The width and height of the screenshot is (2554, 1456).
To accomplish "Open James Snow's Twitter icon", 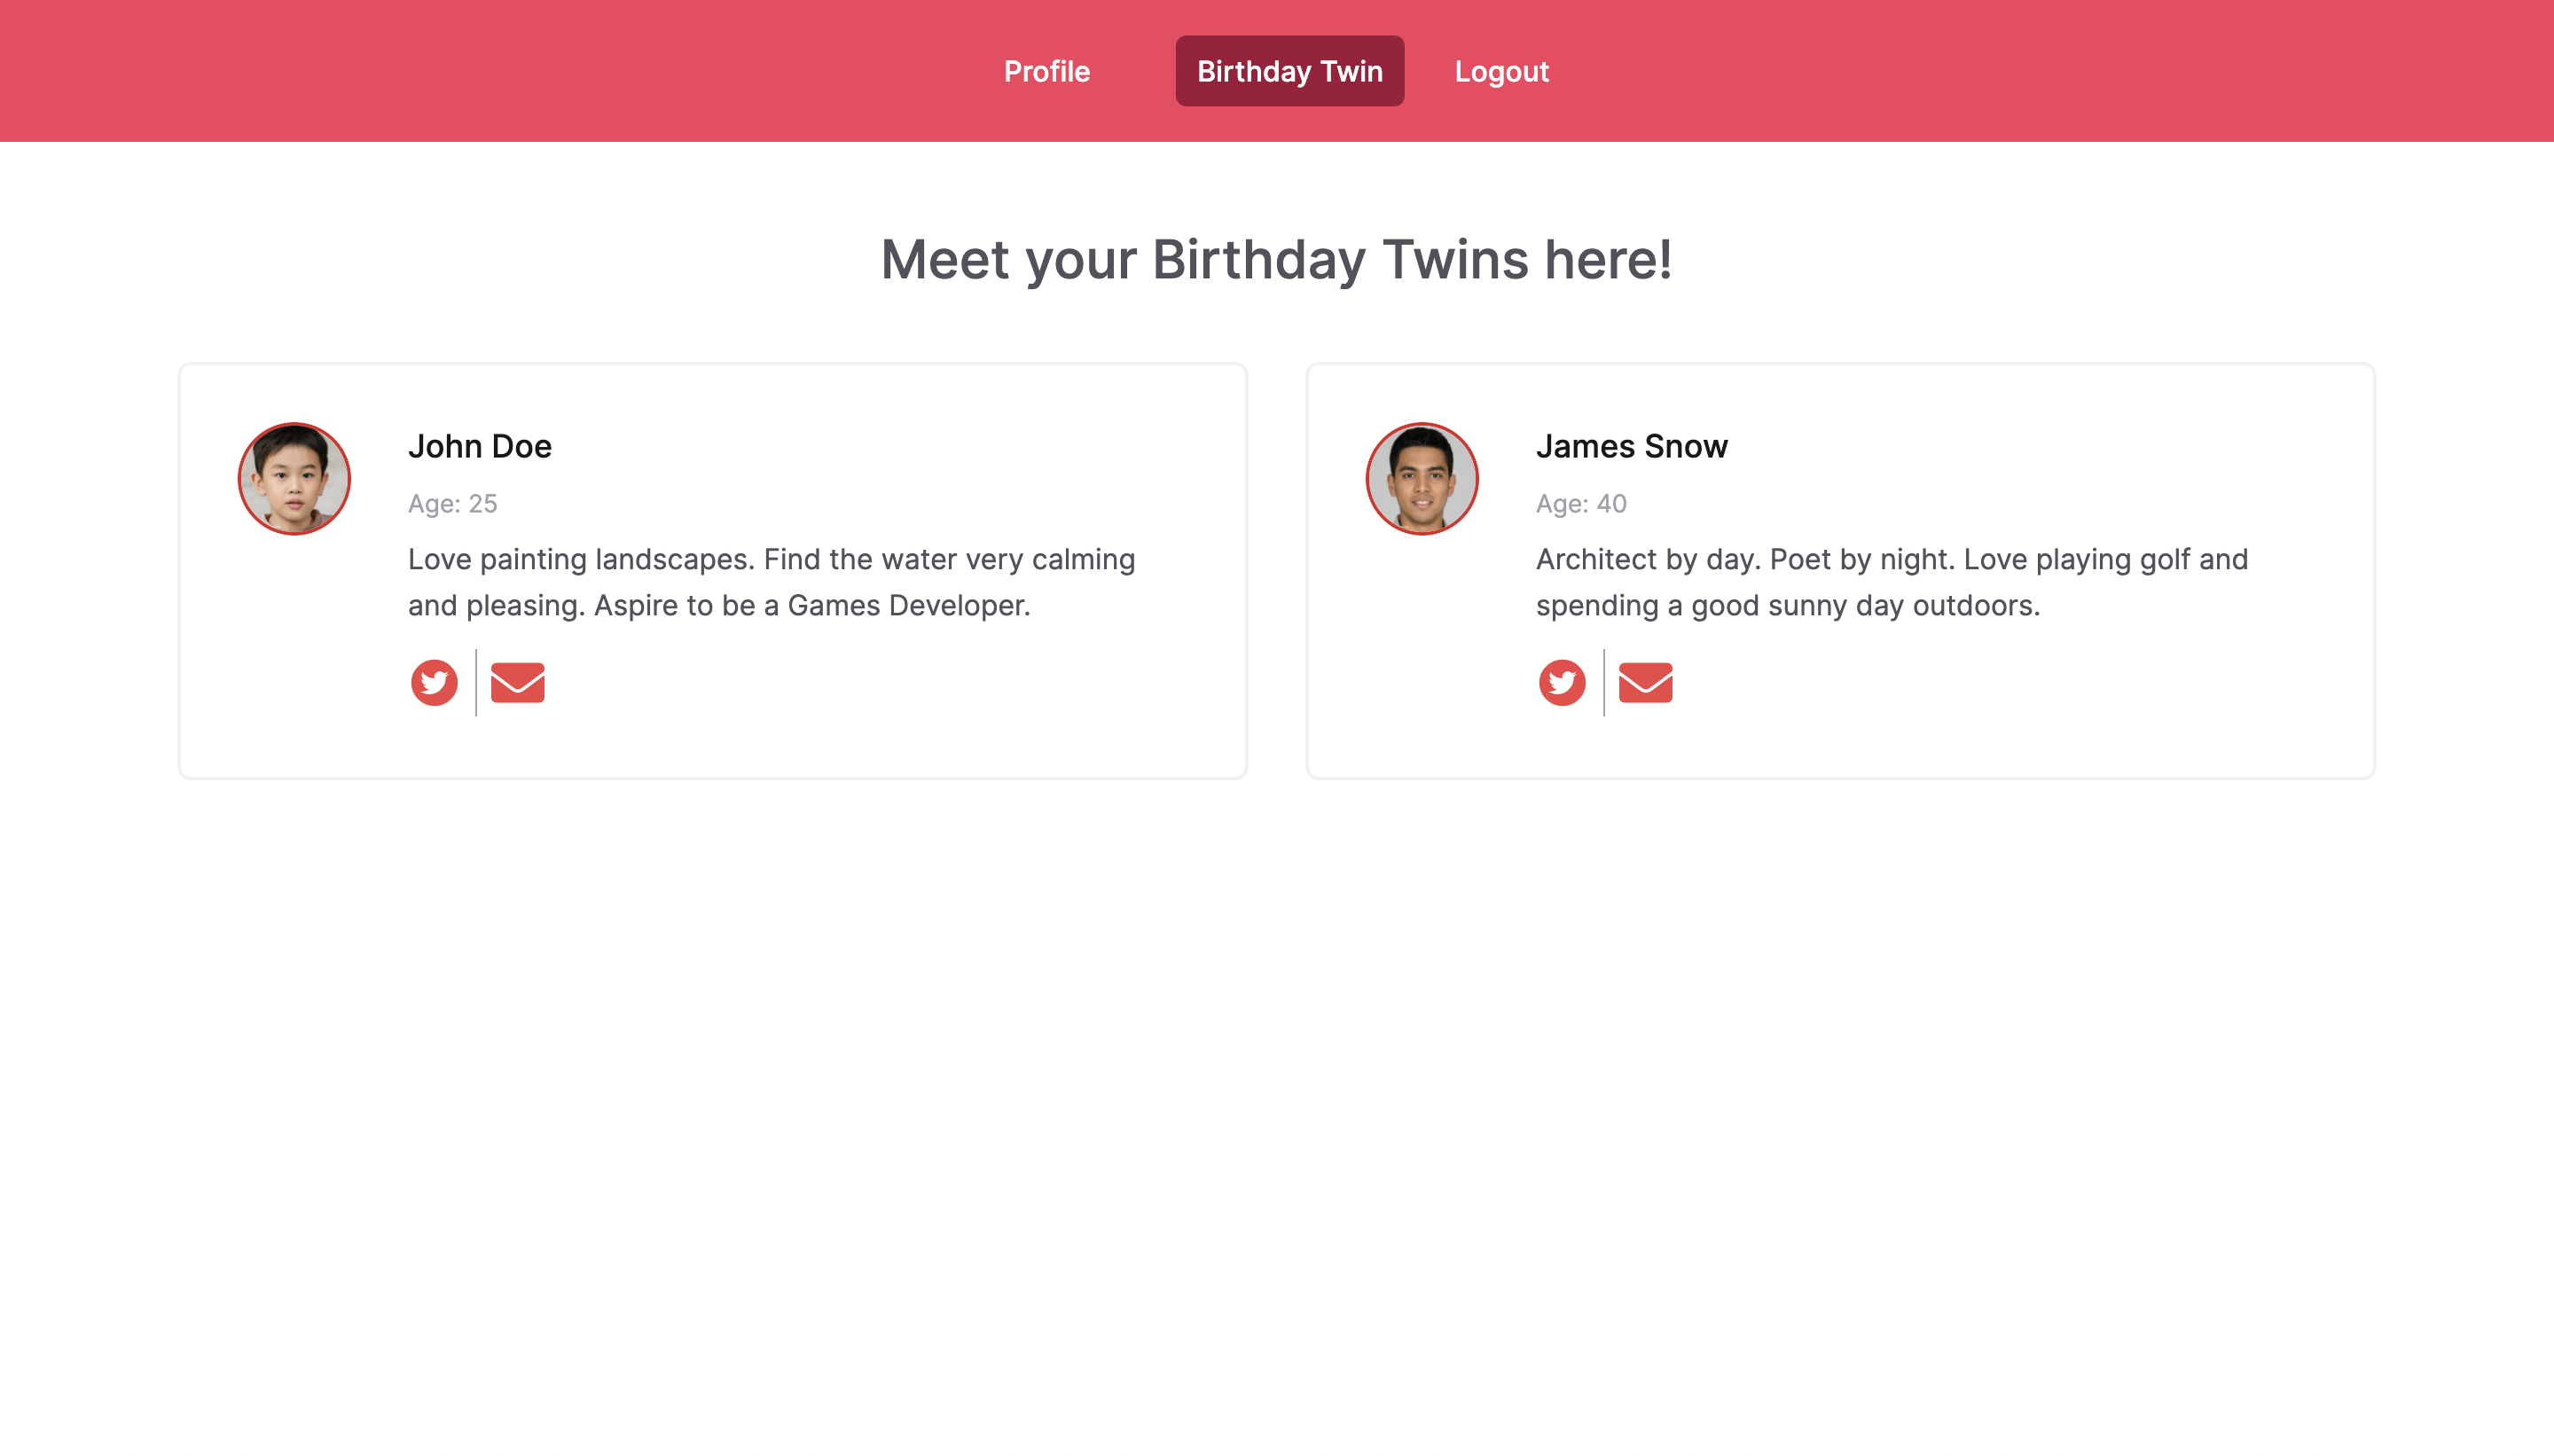I will click(1562, 682).
